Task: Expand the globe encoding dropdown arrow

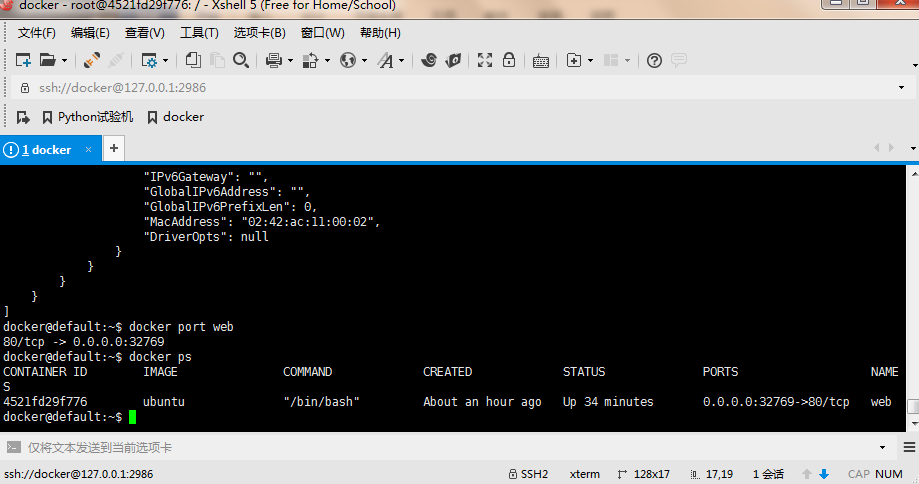Action: 364,60
